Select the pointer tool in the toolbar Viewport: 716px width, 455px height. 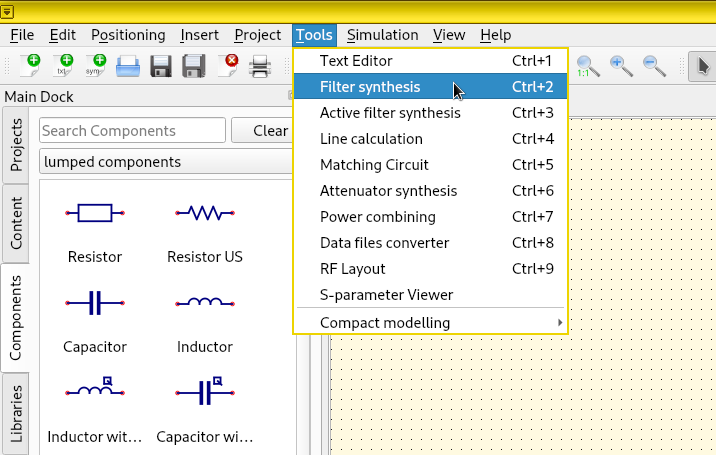point(704,67)
